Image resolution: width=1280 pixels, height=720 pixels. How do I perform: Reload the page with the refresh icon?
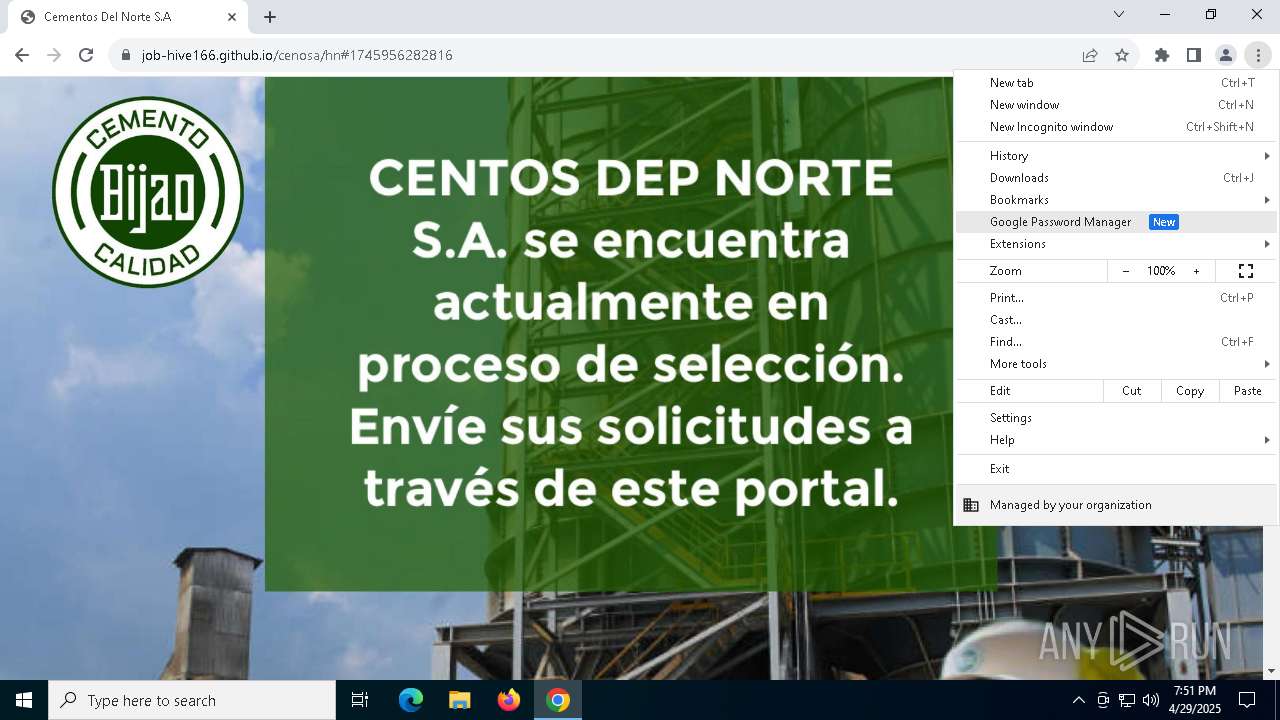click(x=86, y=55)
